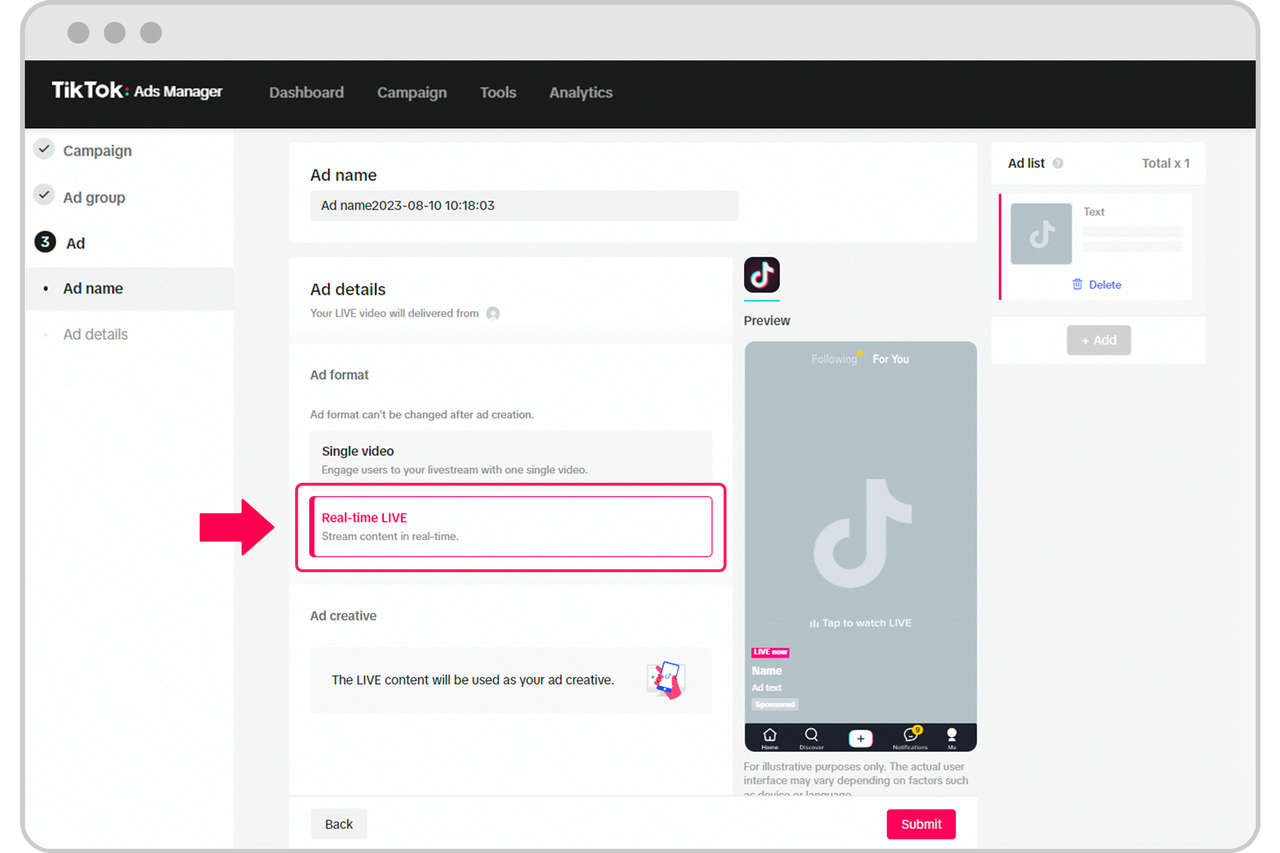Click the Campaign step checkmark icon
This screenshot has height=853, width=1280.
(x=44, y=149)
